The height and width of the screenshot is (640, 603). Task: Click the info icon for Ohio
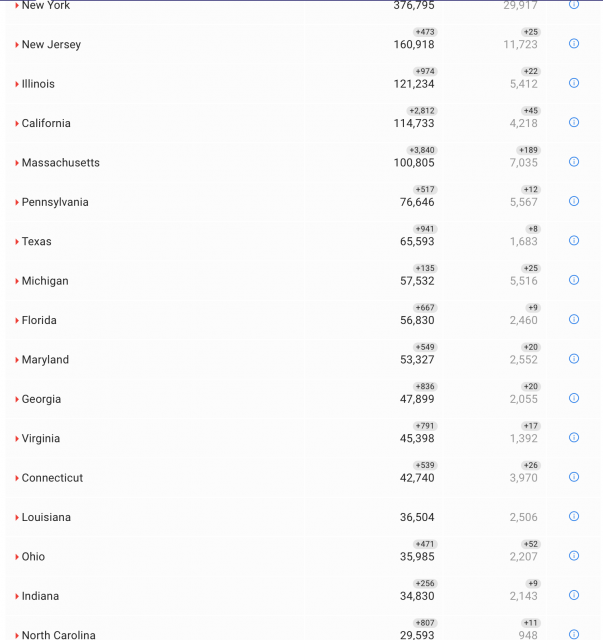[574, 555]
